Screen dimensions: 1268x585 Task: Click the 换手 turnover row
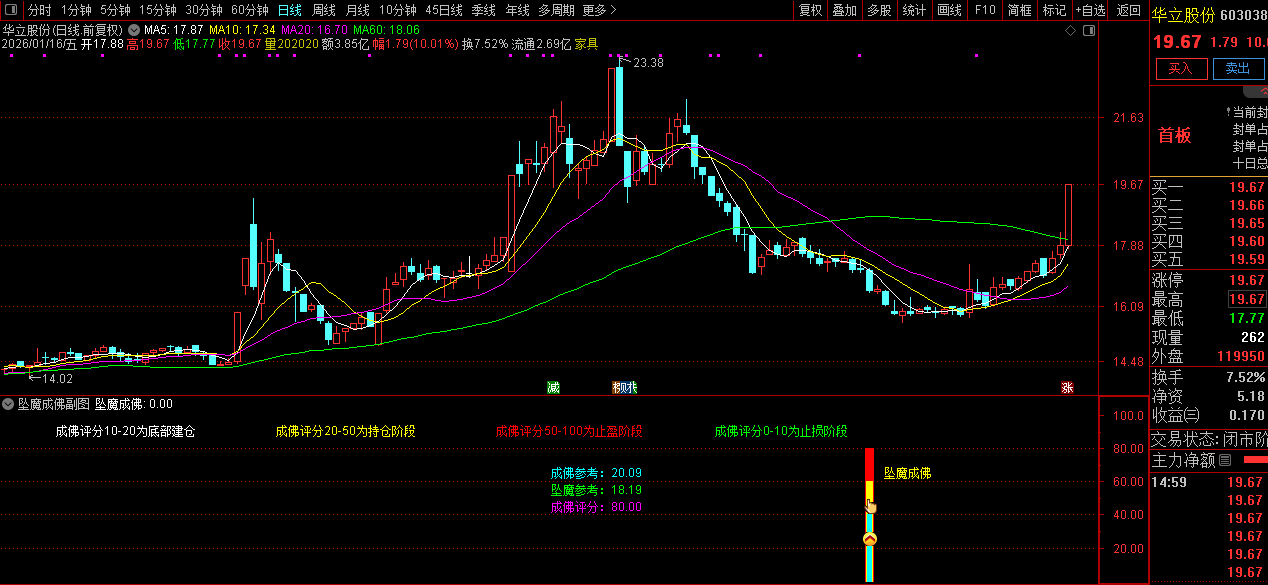1209,377
